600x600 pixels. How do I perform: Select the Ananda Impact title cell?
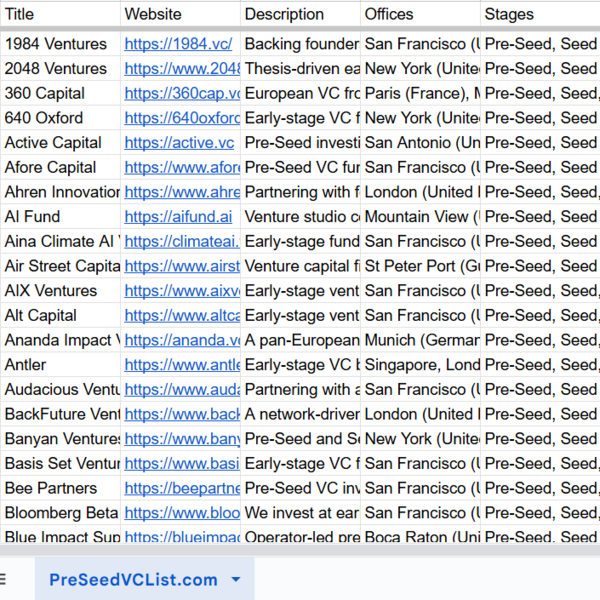click(x=60, y=340)
